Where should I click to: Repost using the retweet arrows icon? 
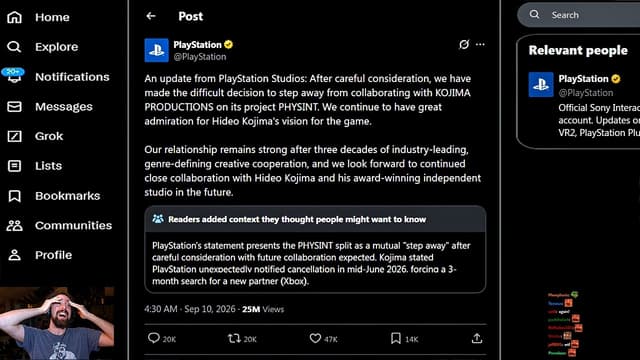pyautogui.click(x=234, y=338)
